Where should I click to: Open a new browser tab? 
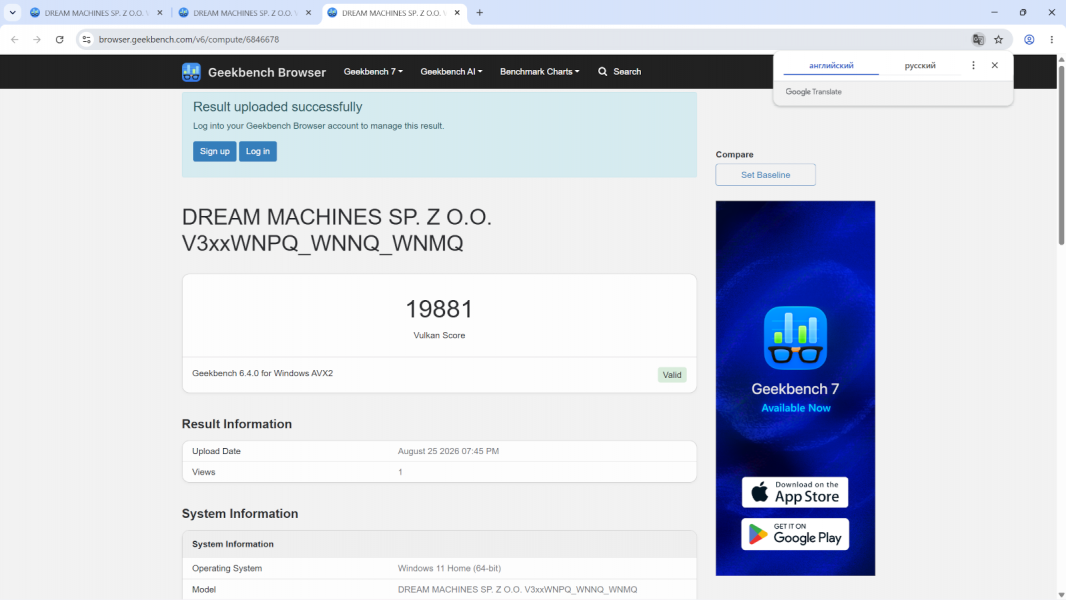tap(479, 13)
